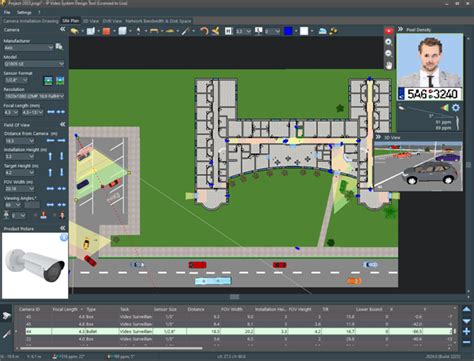
Task: Open the pixel density gear settings
Action: pyautogui.click(x=456, y=108)
